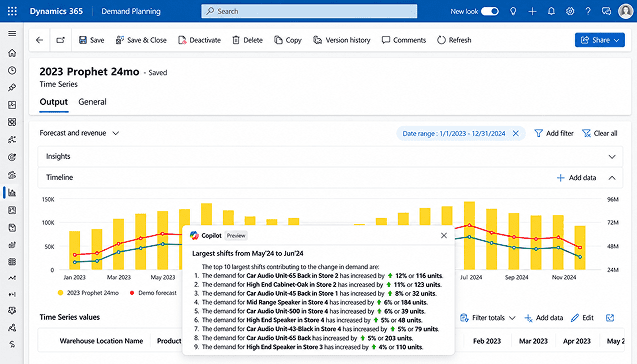The width and height of the screenshot is (637, 364).
Task: Click the Mar 2023 column header
Action: click(x=533, y=341)
